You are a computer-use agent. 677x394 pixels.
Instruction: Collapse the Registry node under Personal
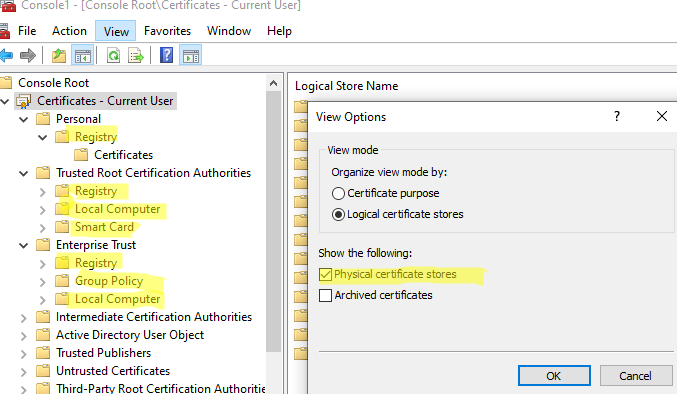coord(43,138)
